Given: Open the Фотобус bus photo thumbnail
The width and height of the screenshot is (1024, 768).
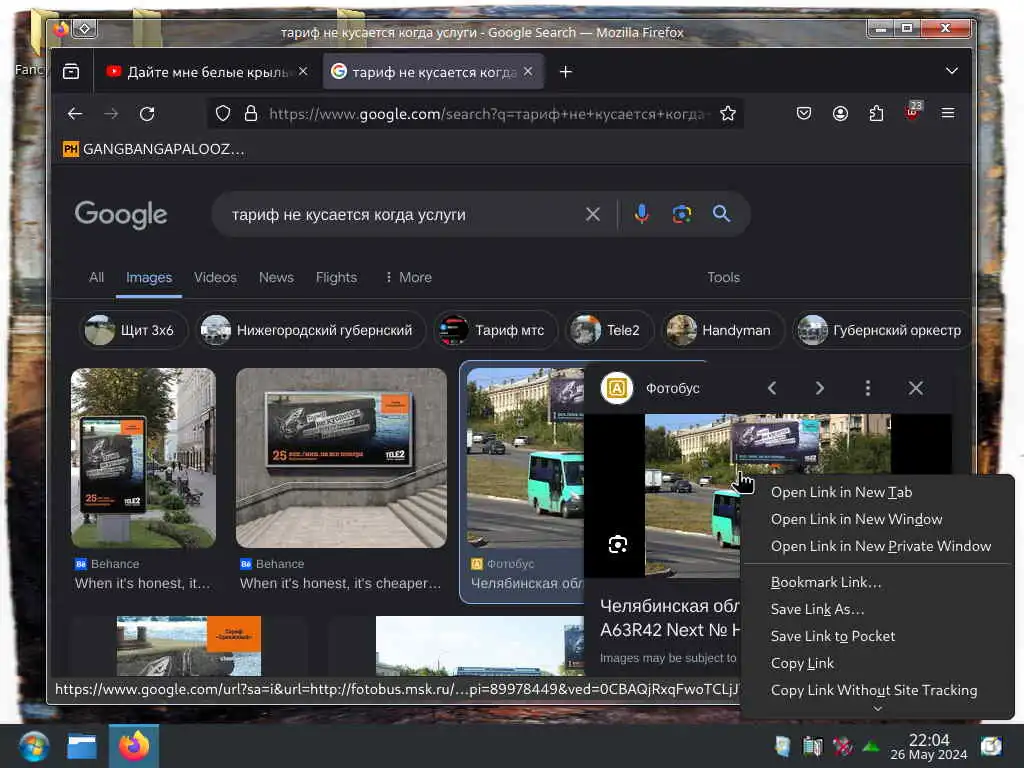Looking at the screenshot, I should 526,457.
